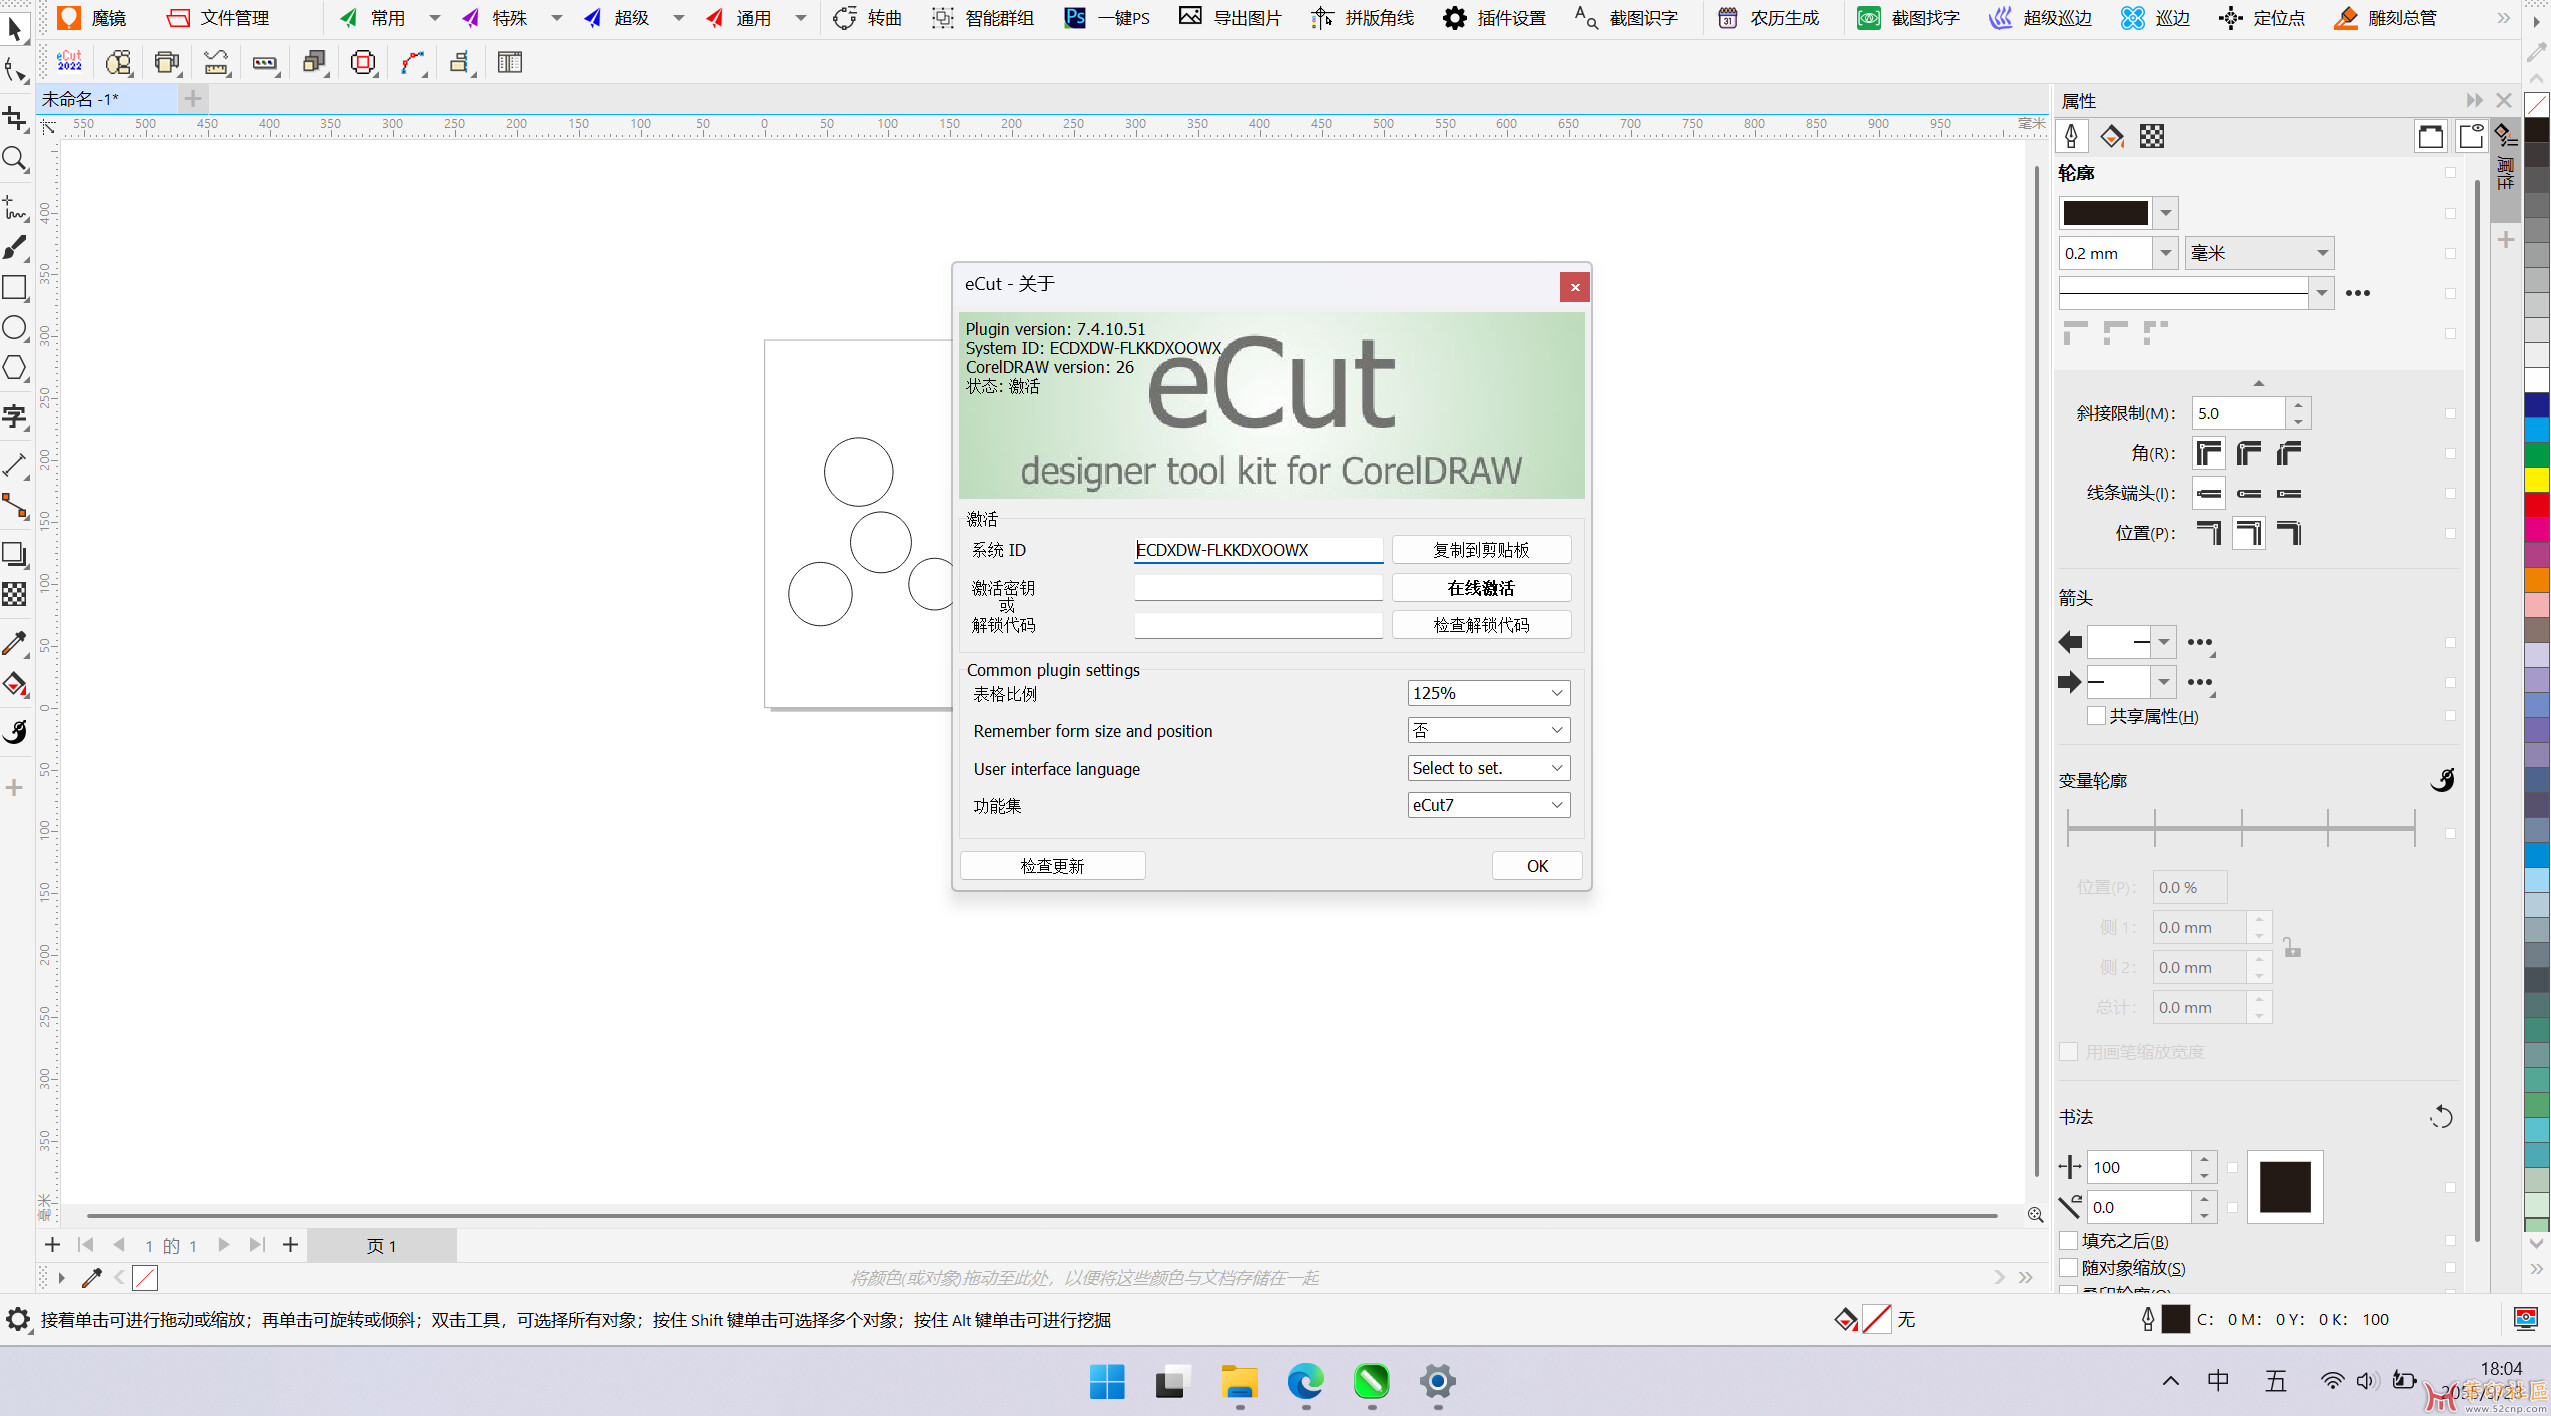Select the Zoom tool in toolbox
Viewport: 2551px width, 1416px height.
coord(15,159)
